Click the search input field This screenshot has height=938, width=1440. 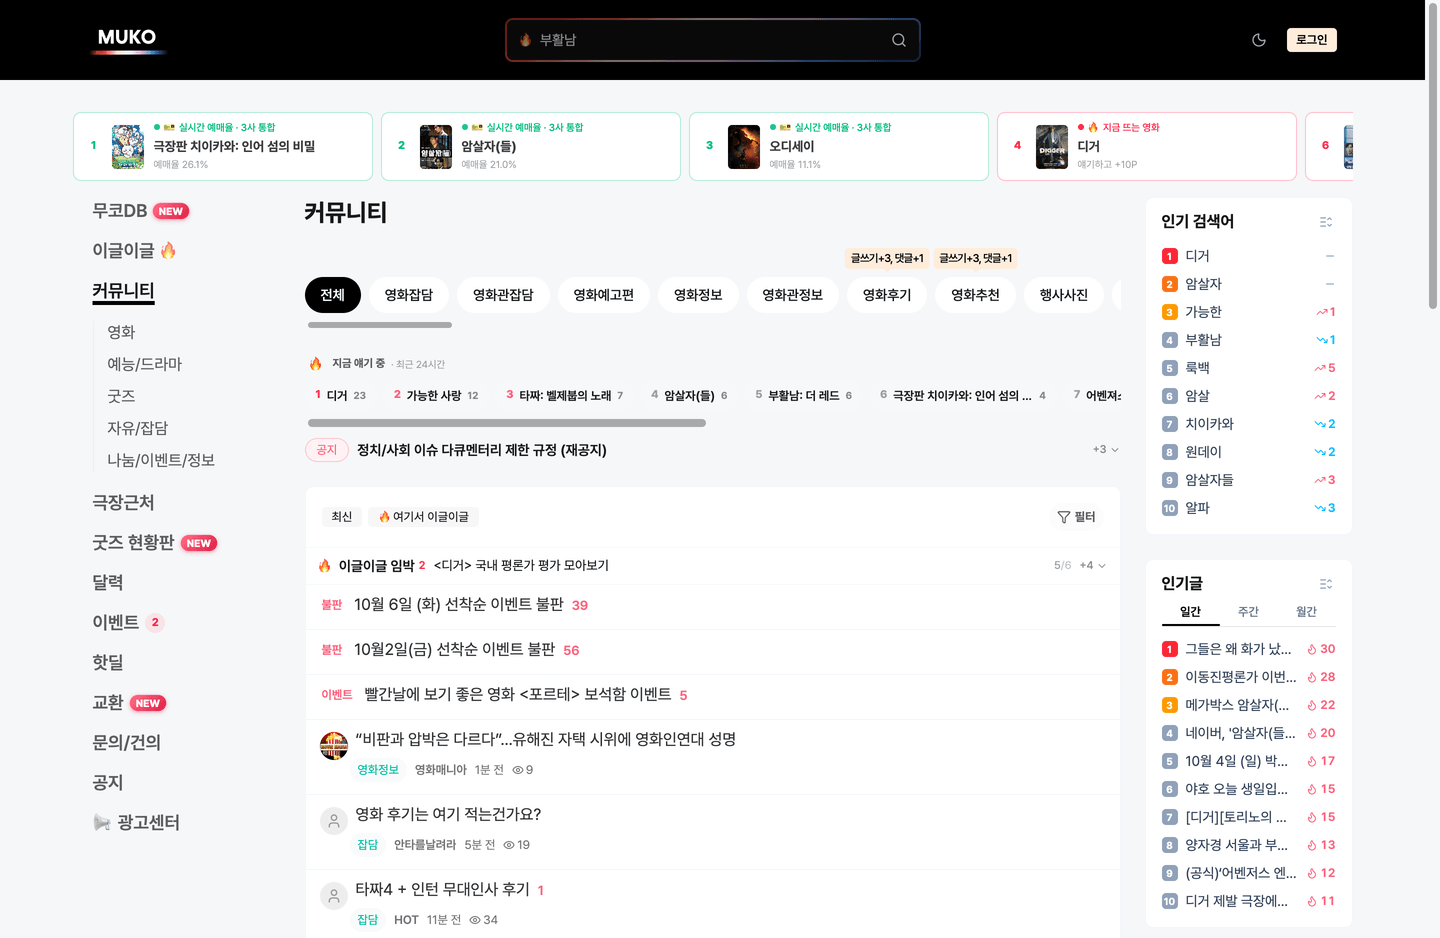(712, 40)
